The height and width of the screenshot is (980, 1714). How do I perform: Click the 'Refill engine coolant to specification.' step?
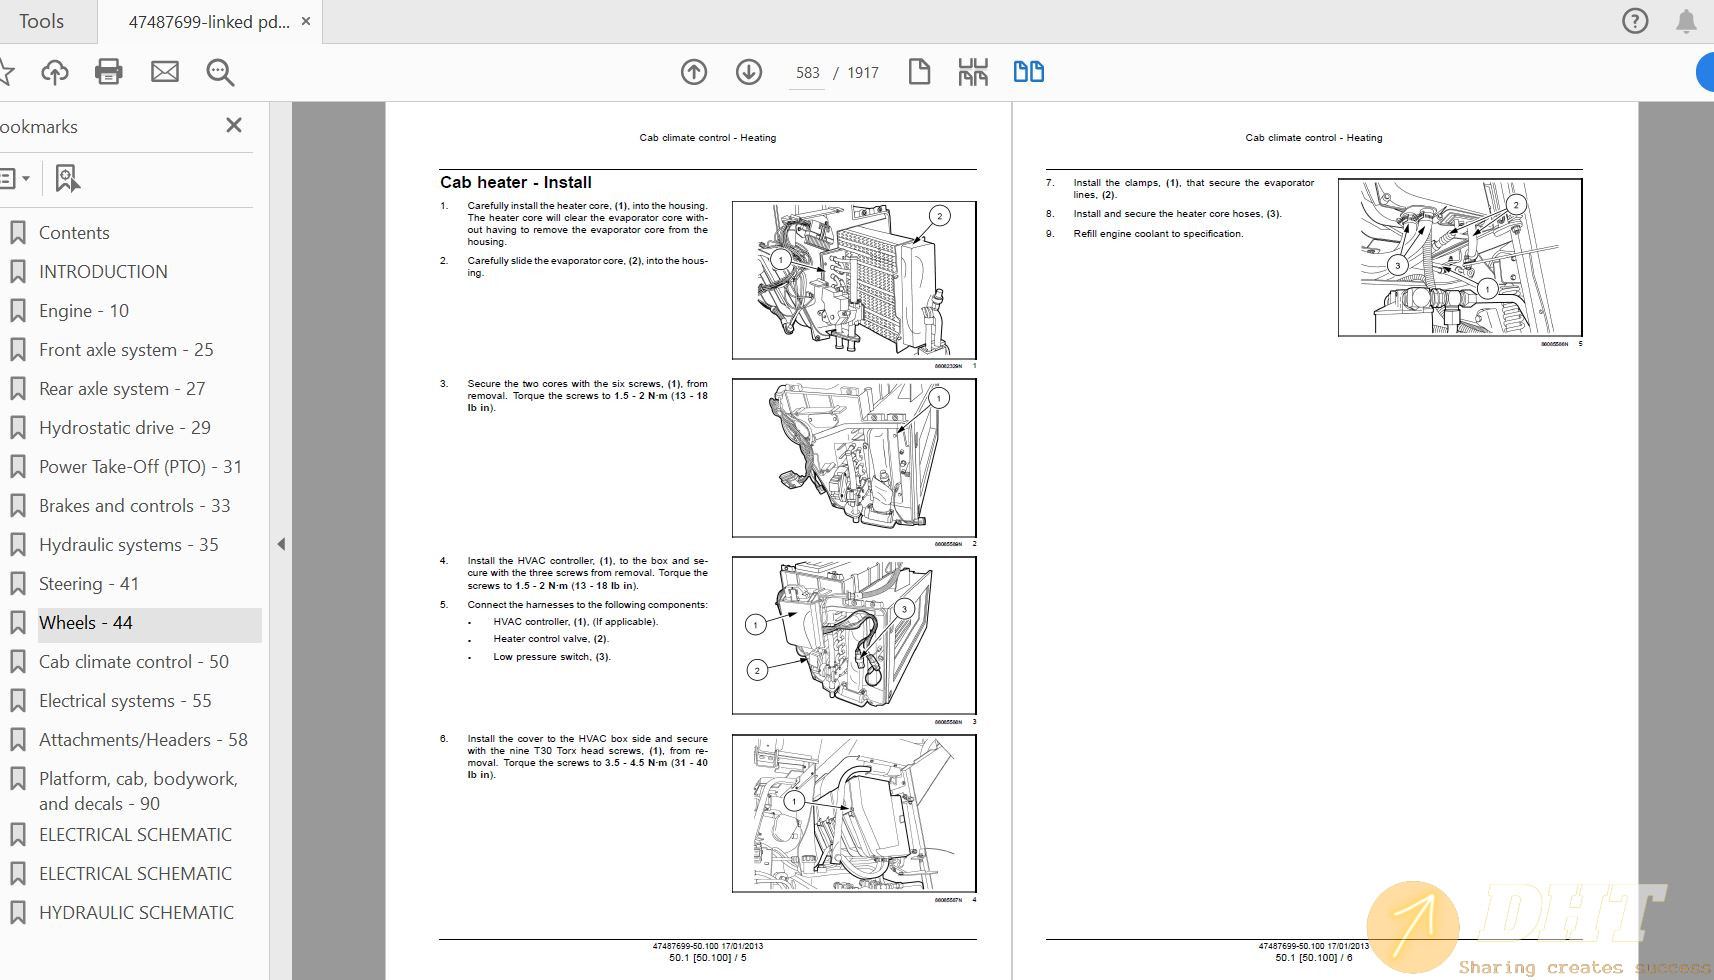(x=1158, y=234)
